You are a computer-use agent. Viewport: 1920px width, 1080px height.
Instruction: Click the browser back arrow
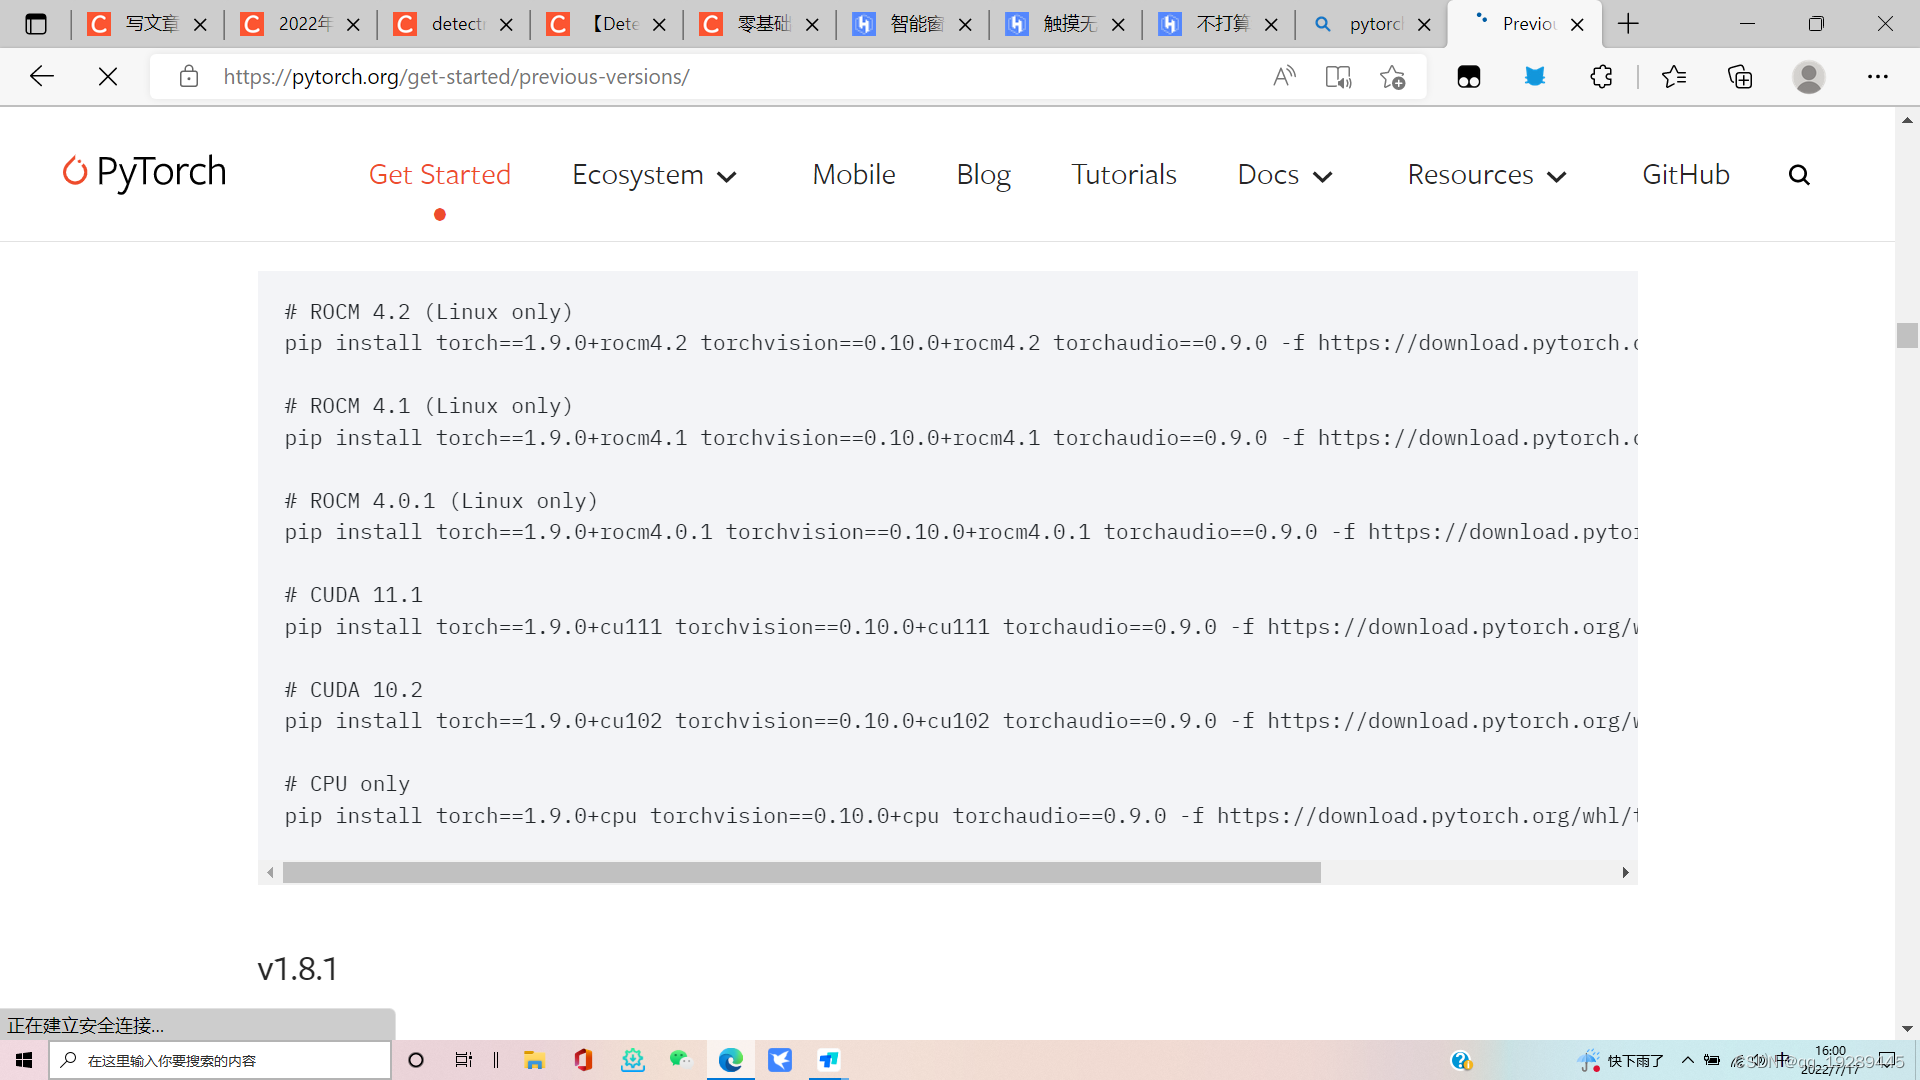41,76
